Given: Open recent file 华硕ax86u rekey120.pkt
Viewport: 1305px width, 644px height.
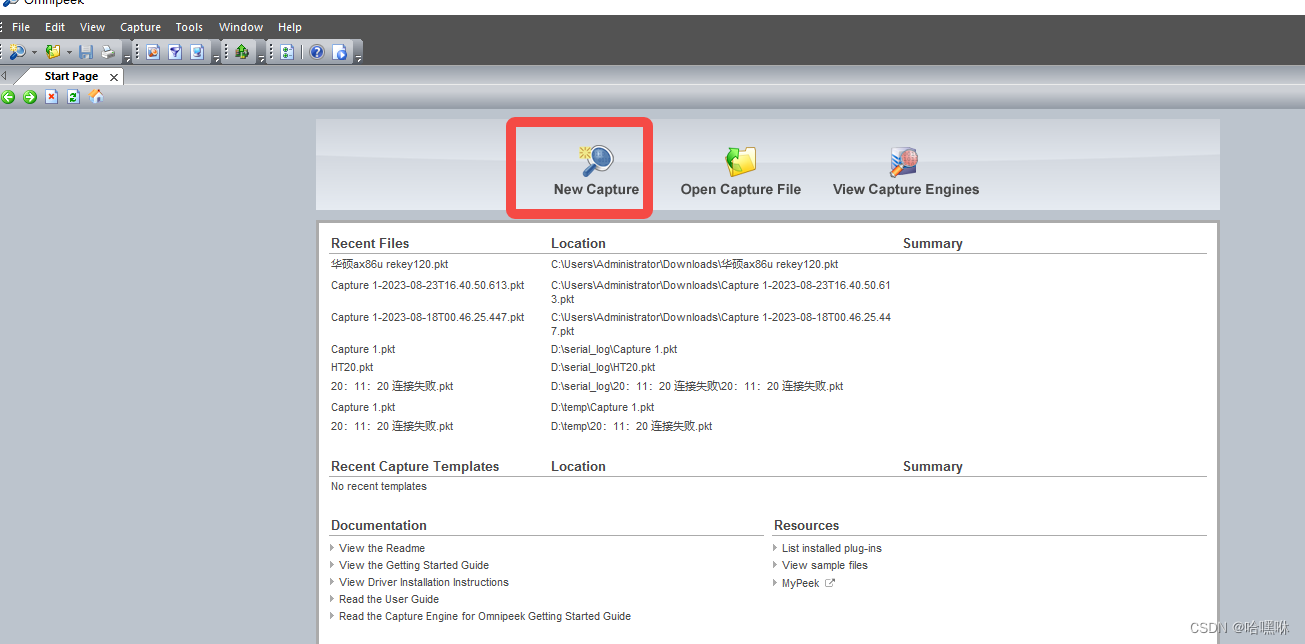Looking at the screenshot, I should (x=390, y=265).
